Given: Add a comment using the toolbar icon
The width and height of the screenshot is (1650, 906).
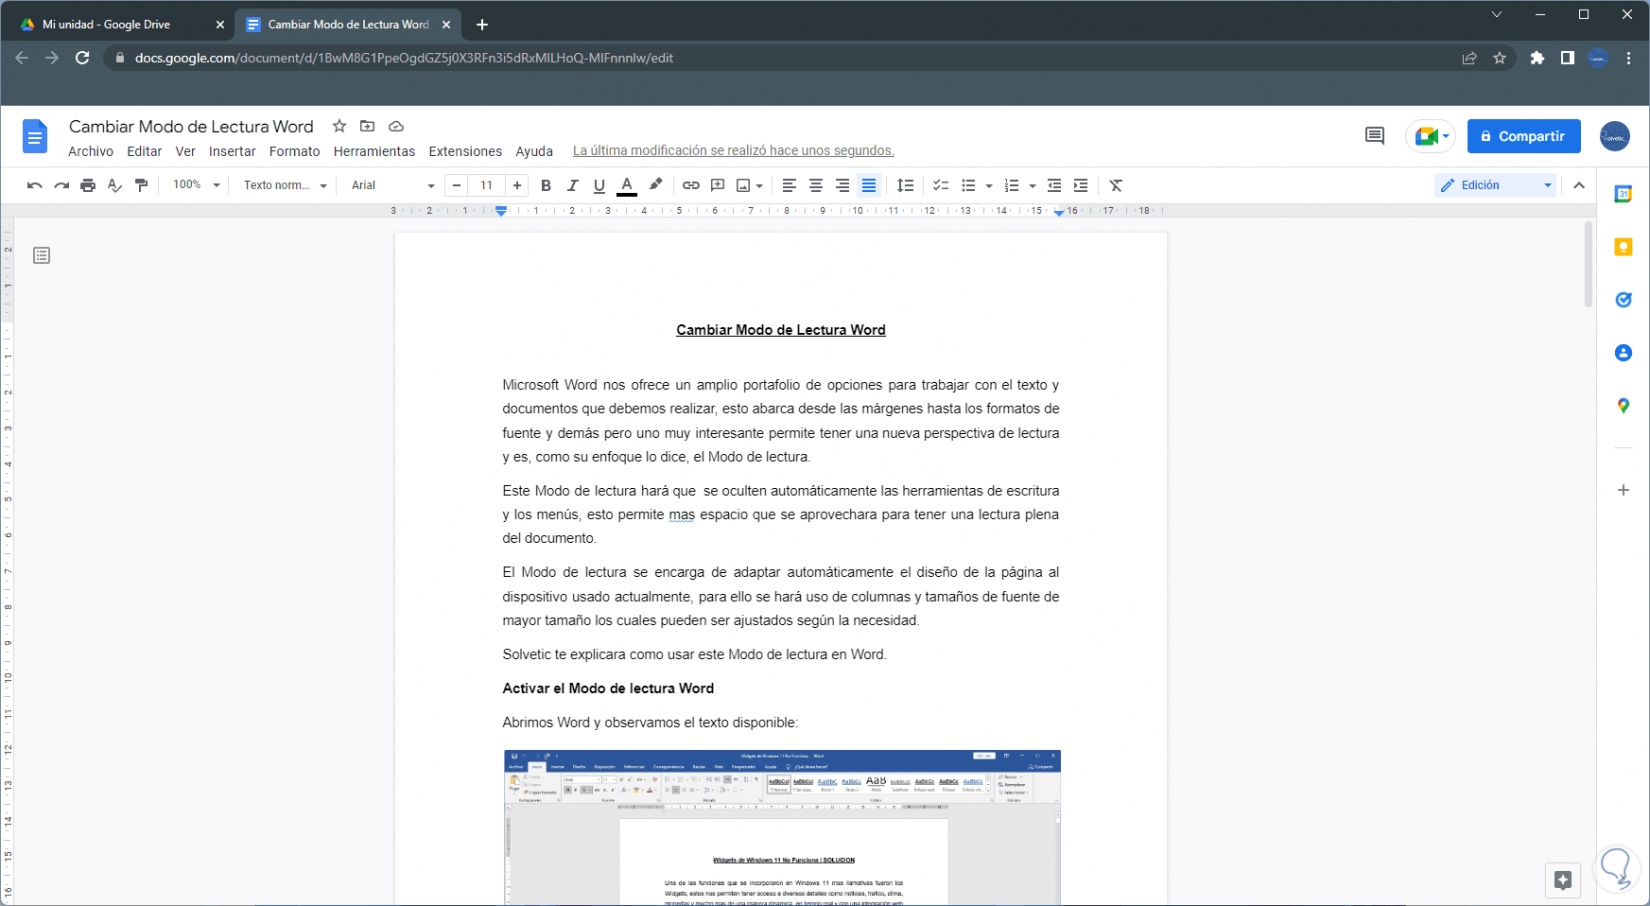Looking at the screenshot, I should [718, 185].
